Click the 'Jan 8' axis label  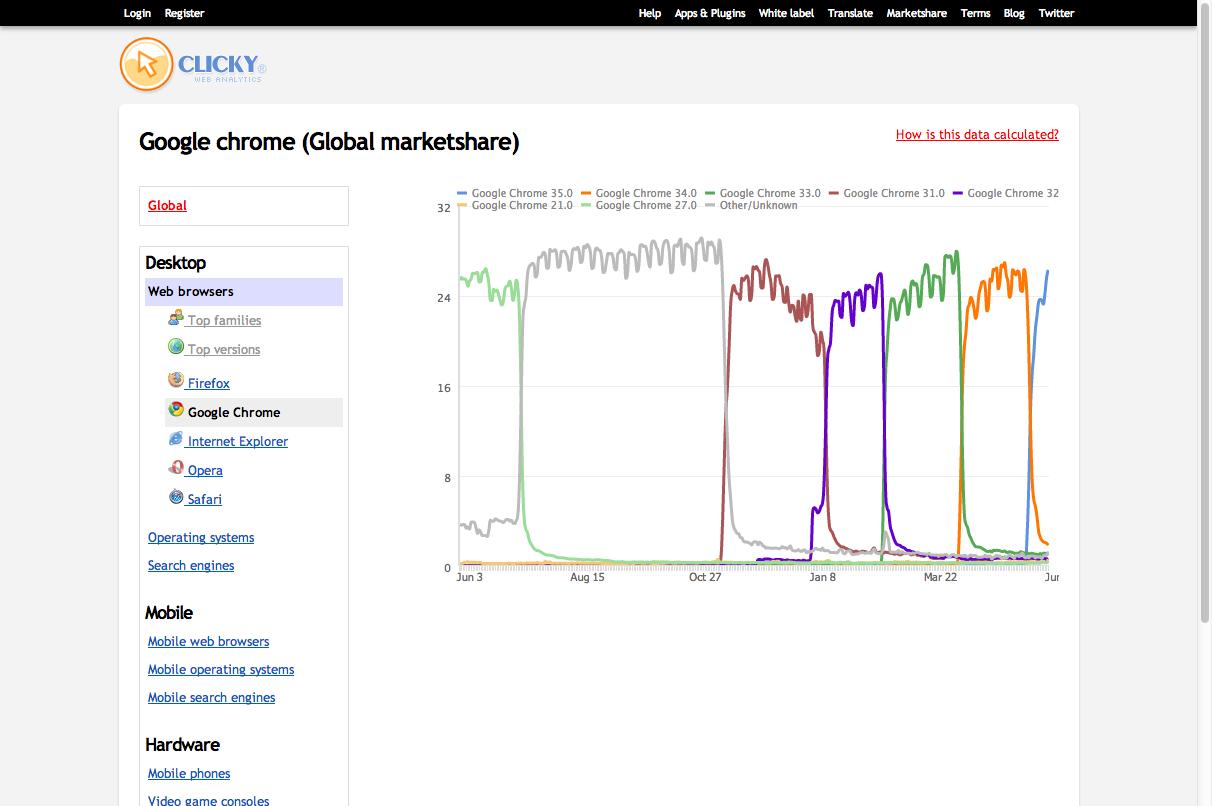[822, 577]
